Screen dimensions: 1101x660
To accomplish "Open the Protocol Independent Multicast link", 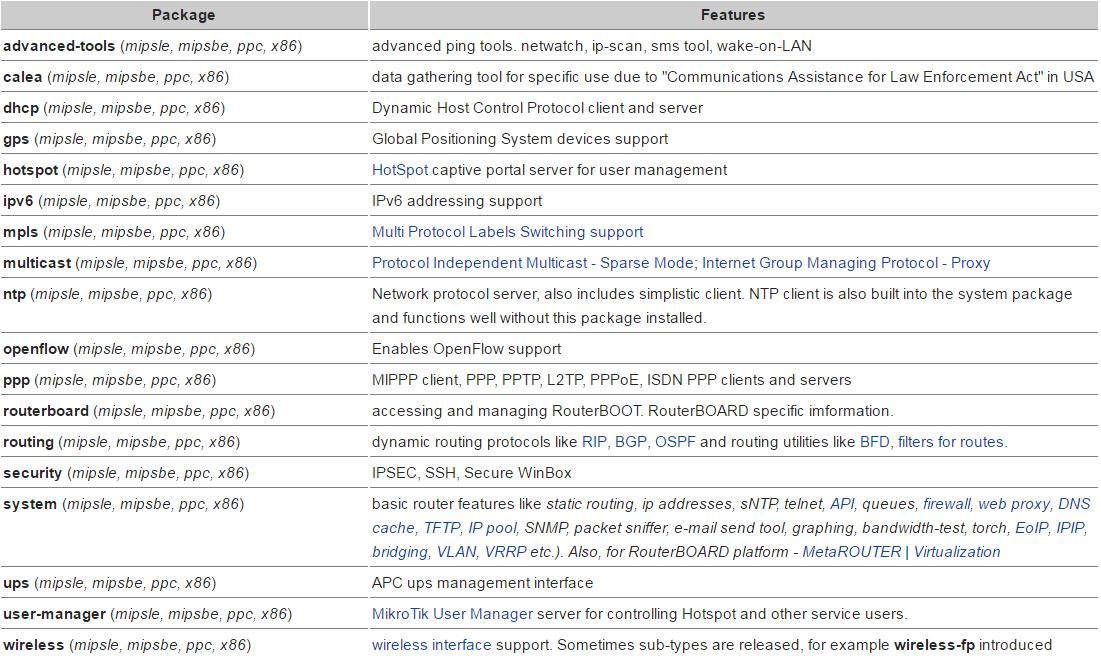I will coord(476,263).
